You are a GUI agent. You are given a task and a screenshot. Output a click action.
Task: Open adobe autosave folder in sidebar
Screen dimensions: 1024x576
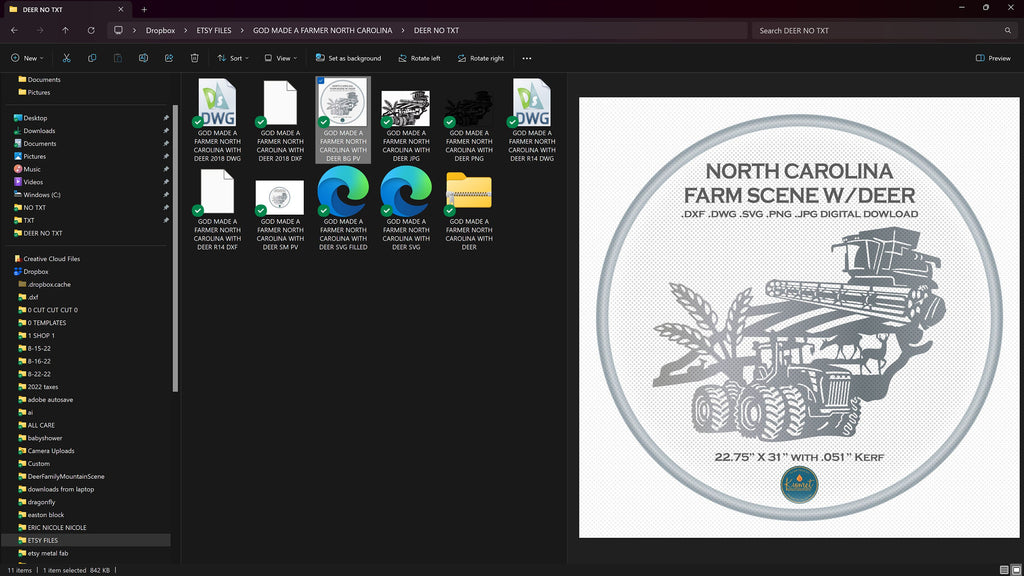[50, 400]
